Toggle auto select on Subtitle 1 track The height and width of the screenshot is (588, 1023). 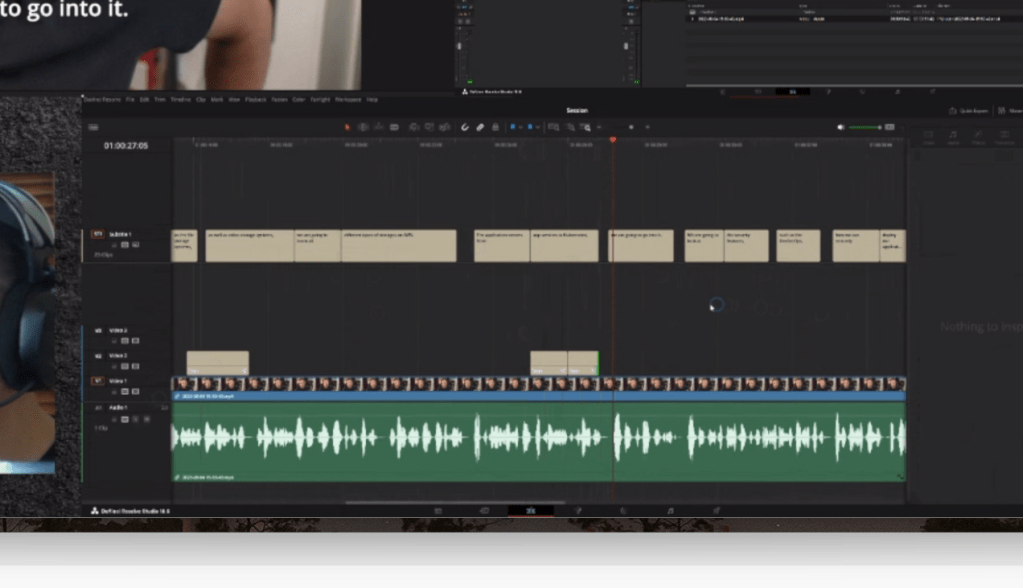coord(125,245)
